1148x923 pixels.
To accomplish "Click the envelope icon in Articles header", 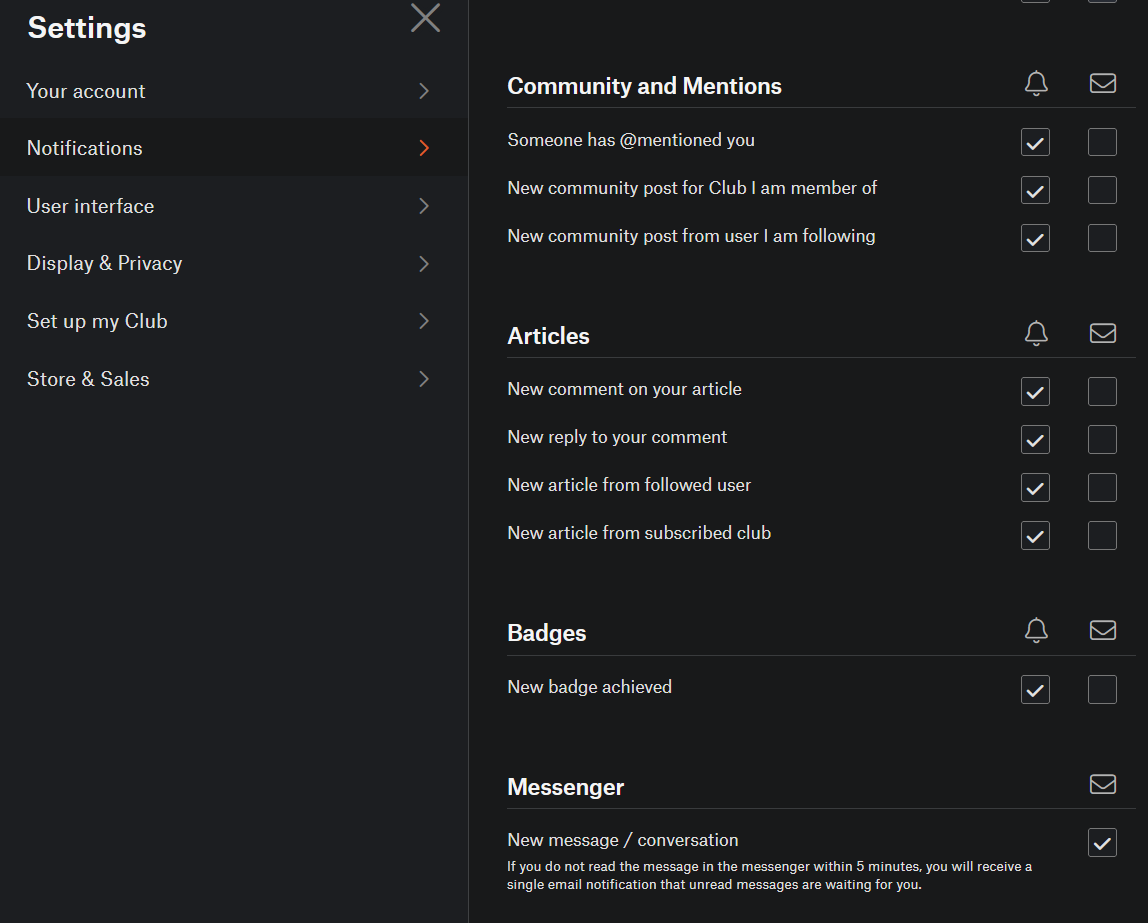I will pos(1102,334).
